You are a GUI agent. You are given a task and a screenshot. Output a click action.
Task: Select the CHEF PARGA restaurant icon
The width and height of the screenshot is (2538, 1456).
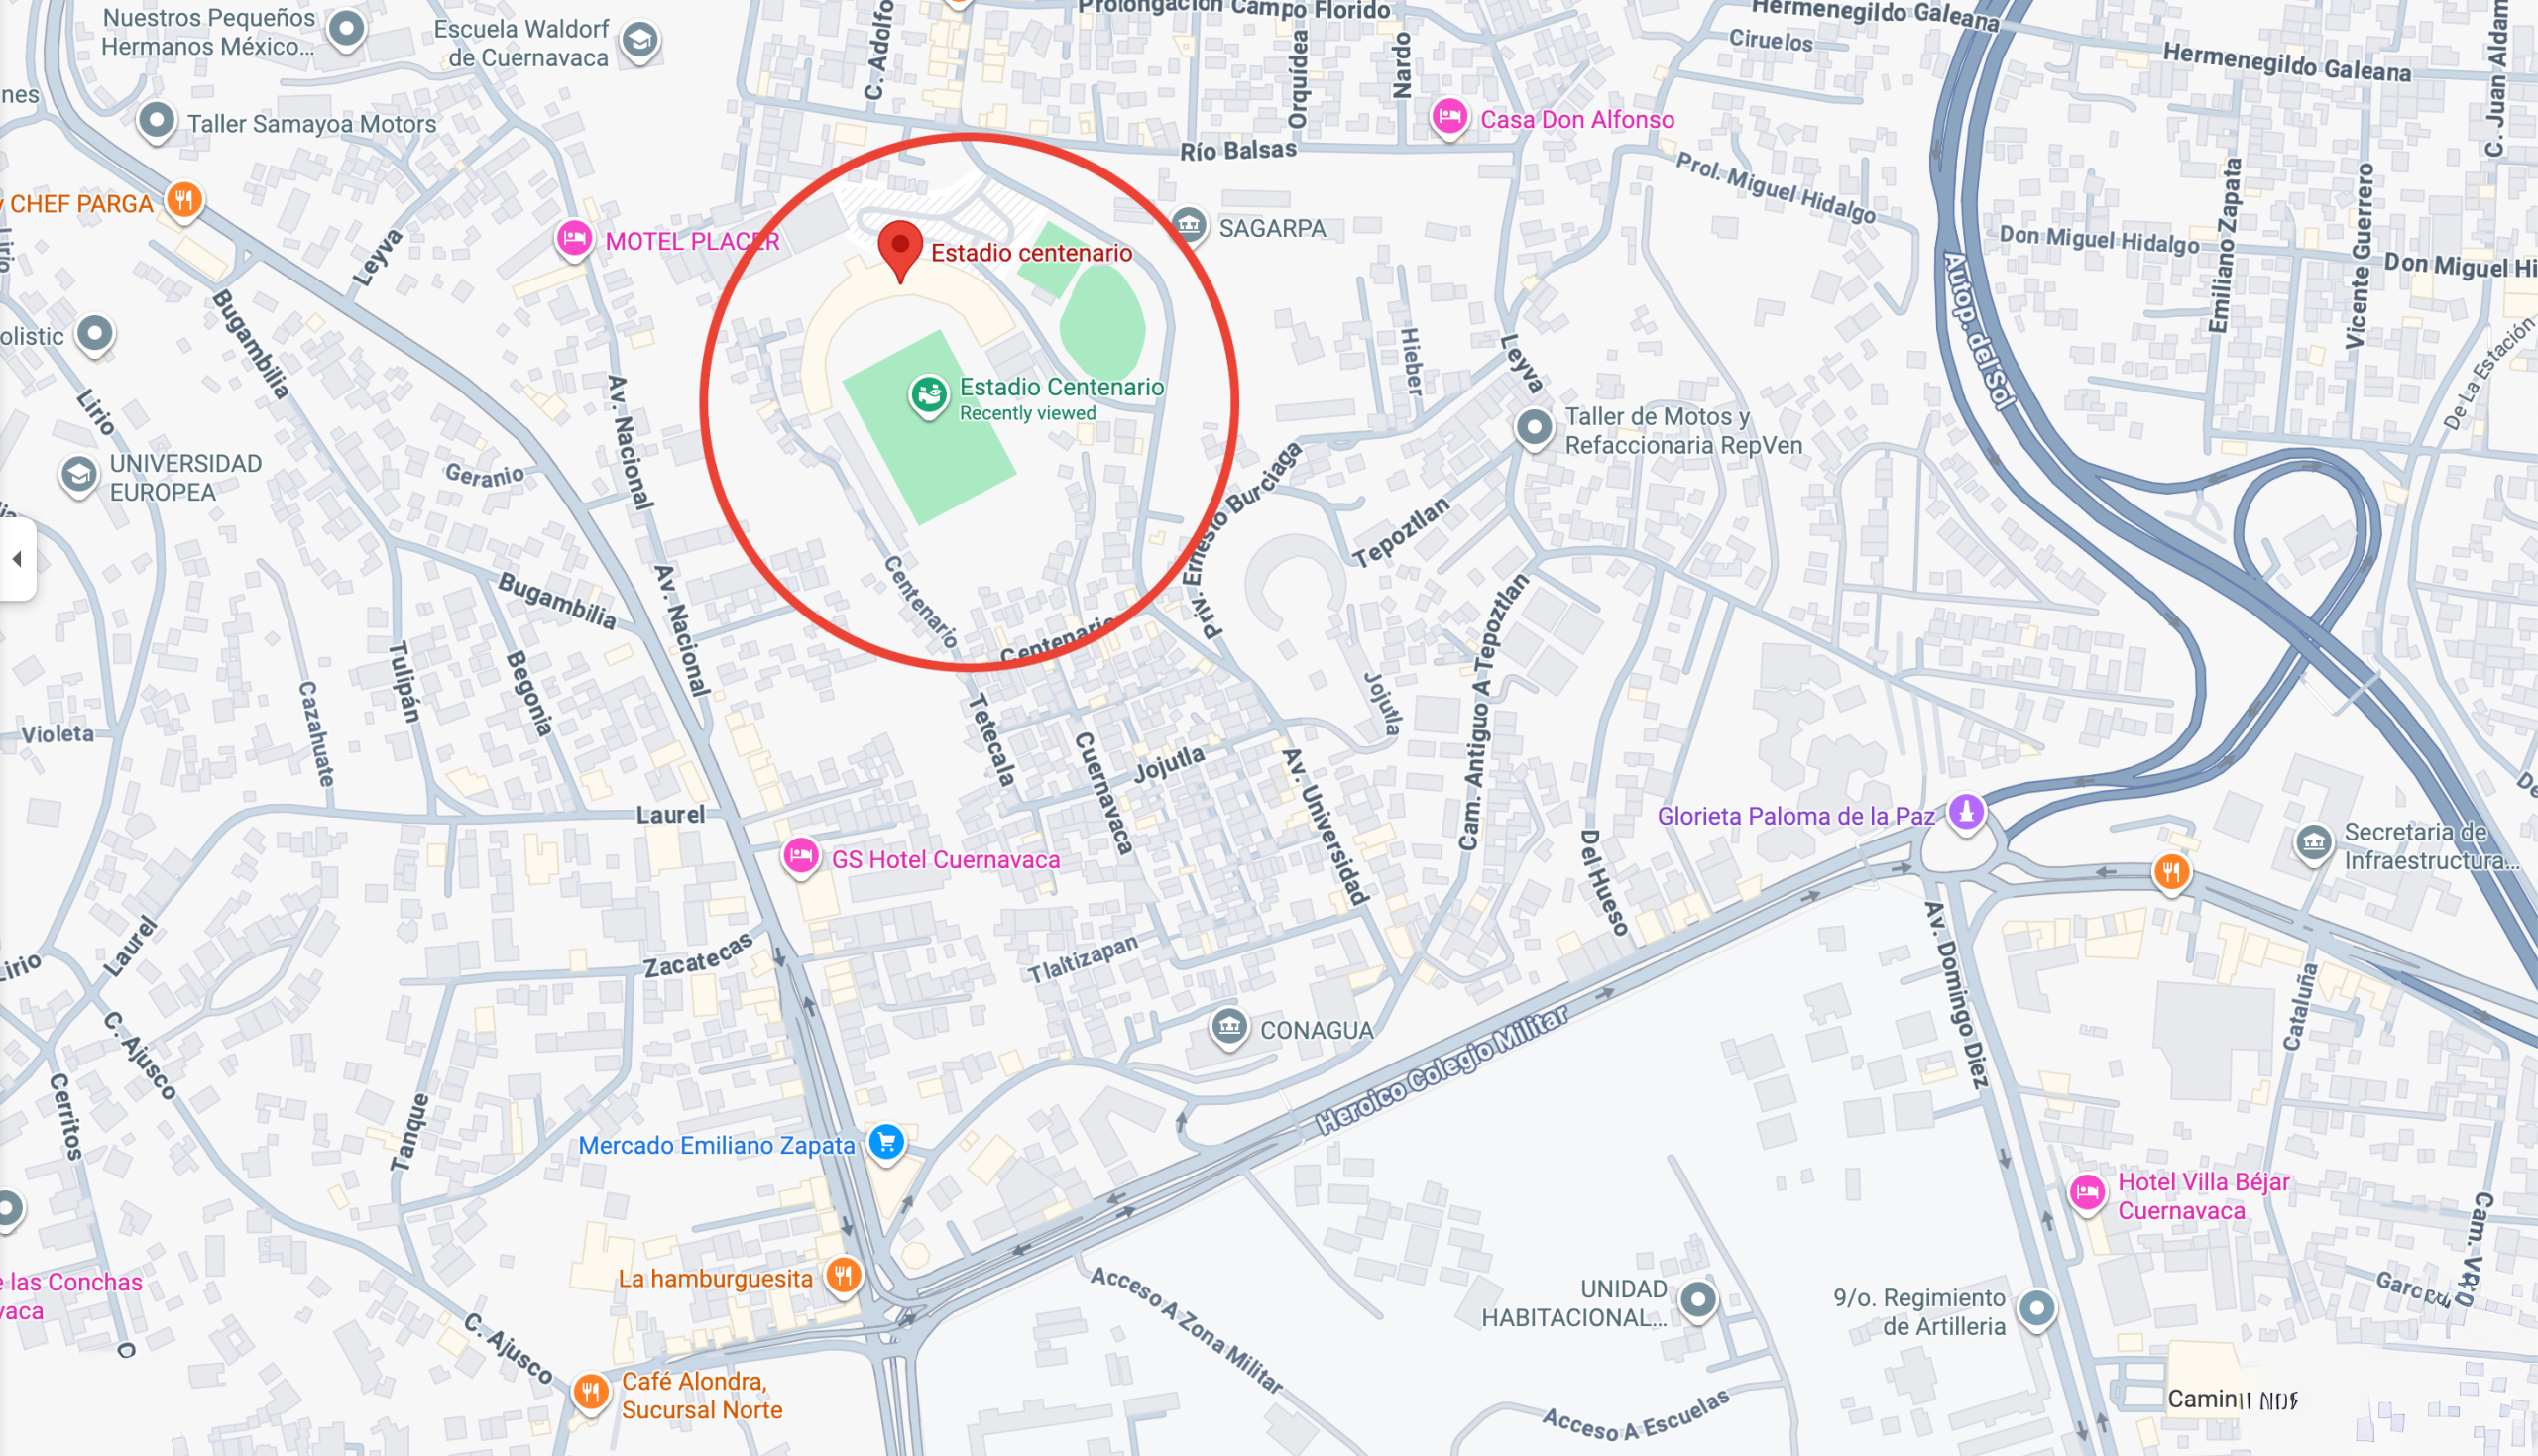point(184,202)
